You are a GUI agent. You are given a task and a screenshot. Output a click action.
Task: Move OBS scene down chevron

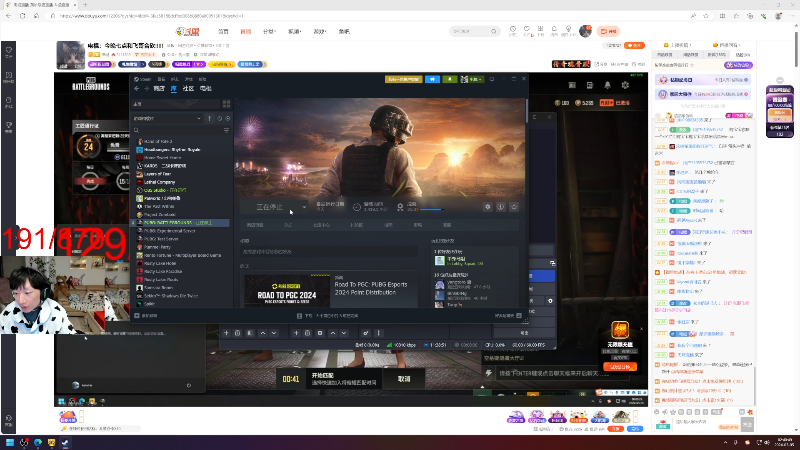click(x=274, y=333)
